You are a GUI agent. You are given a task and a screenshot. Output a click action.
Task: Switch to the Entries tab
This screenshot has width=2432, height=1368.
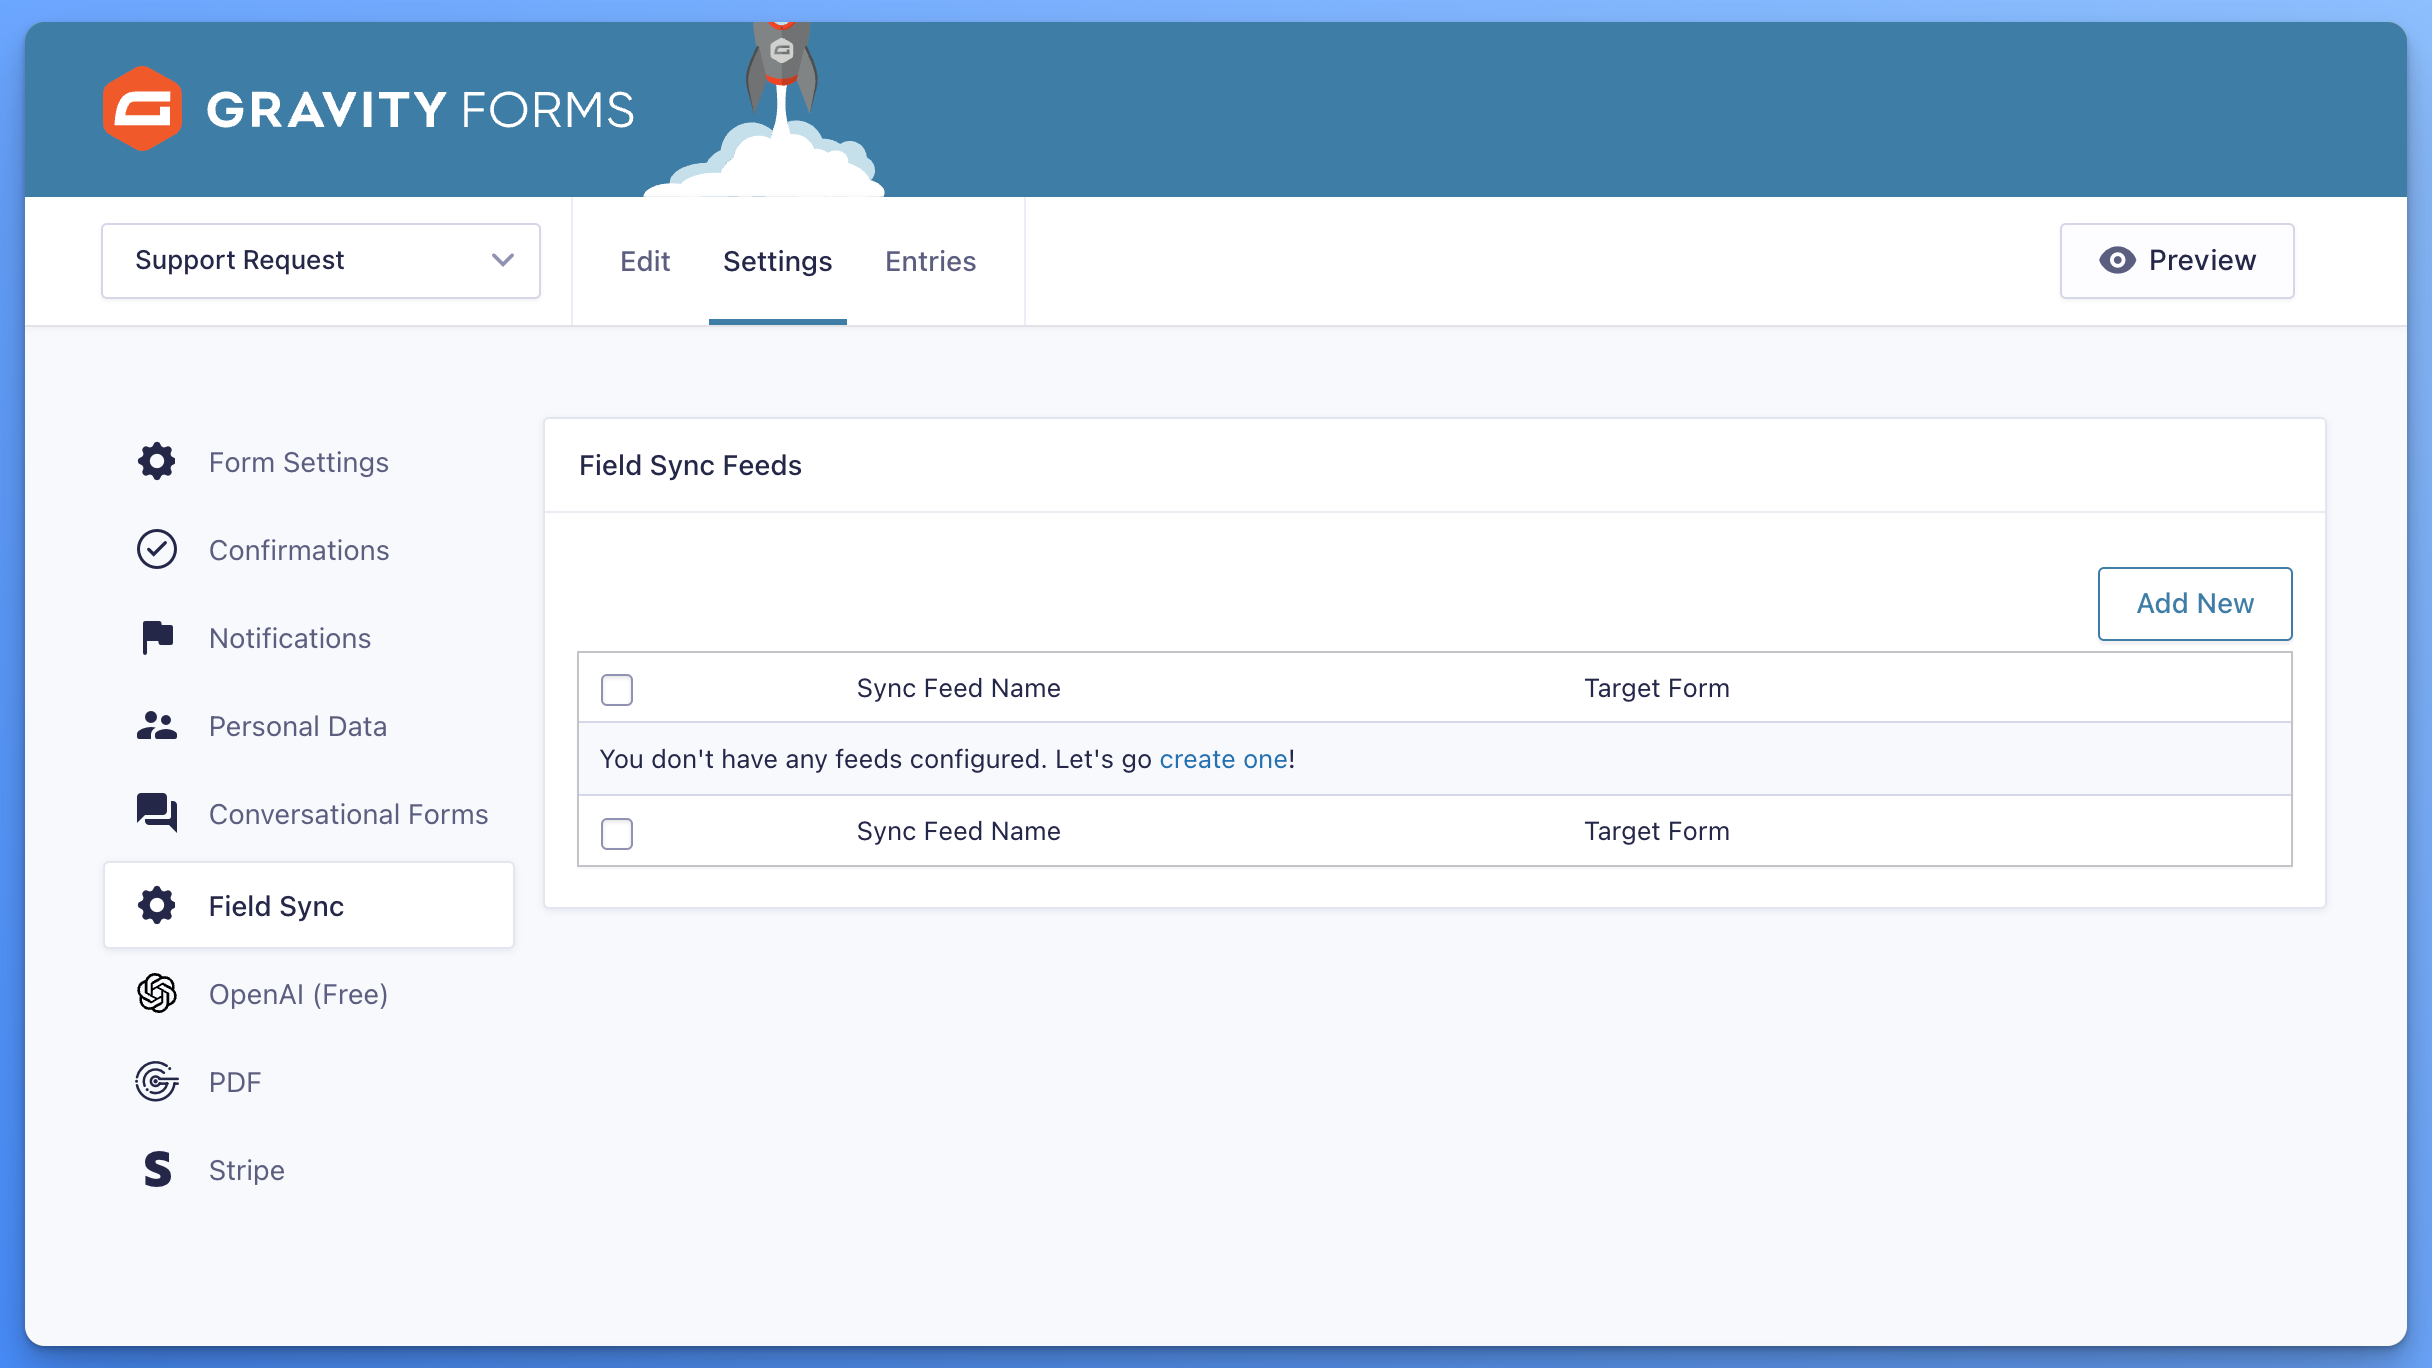[x=930, y=261]
